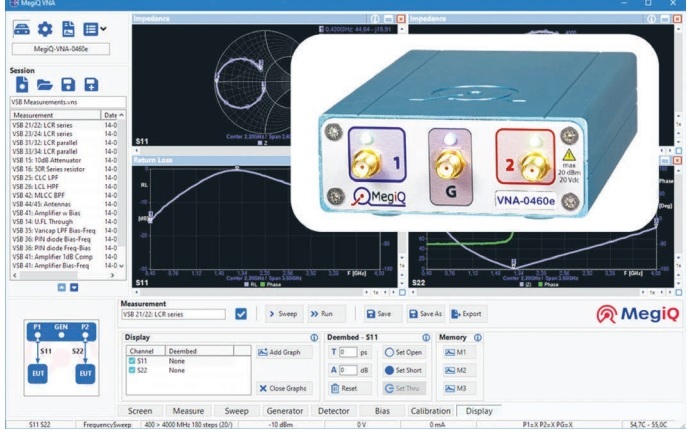Click the Measurement column header
The image size is (692, 435).
[55, 115]
